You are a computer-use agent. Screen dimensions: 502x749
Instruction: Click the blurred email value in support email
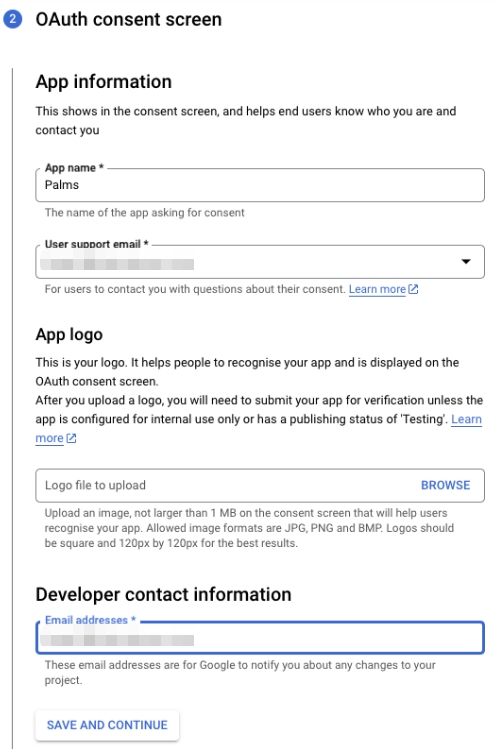117,264
